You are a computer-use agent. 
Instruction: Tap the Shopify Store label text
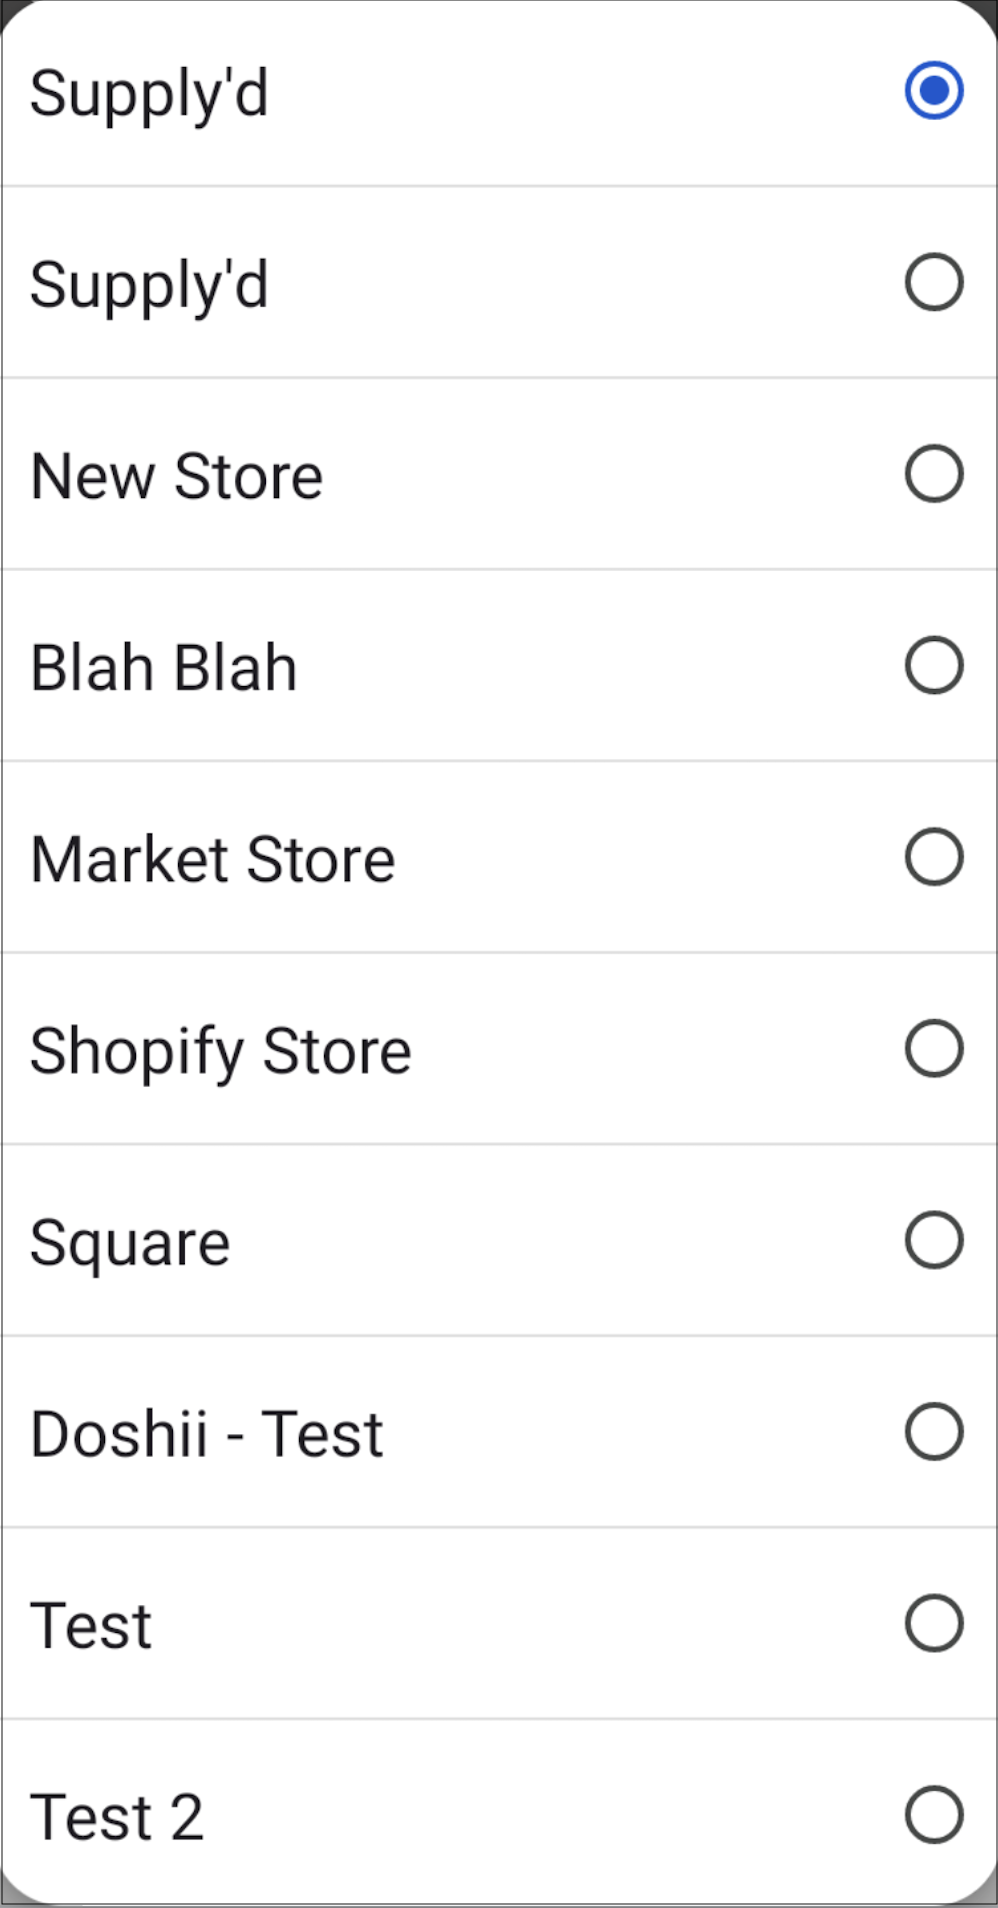pyautogui.click(x=221, y=1052)
